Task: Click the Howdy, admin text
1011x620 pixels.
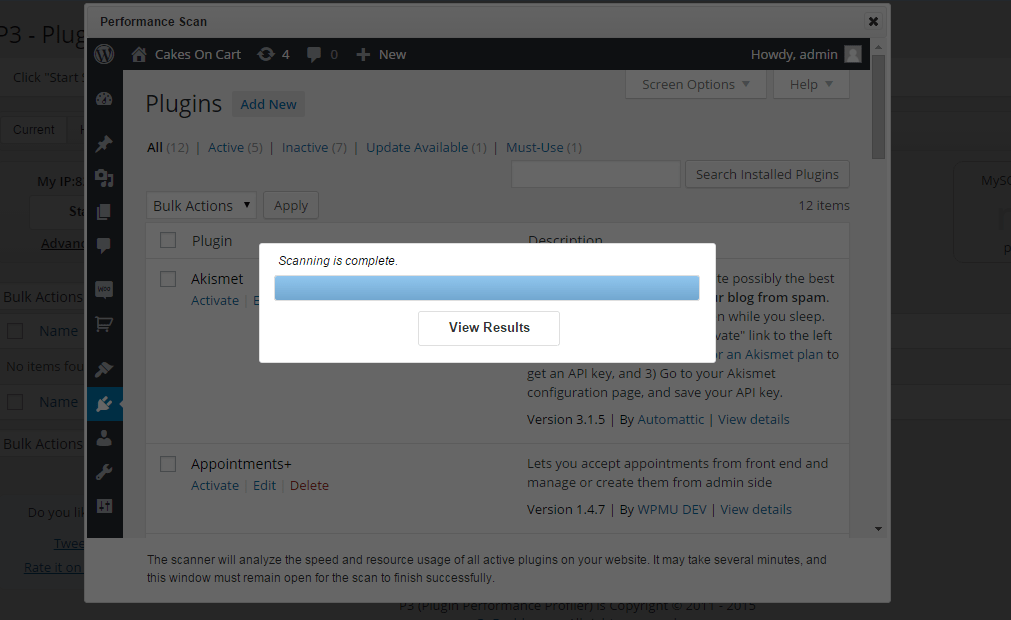Action: point(794,55)
